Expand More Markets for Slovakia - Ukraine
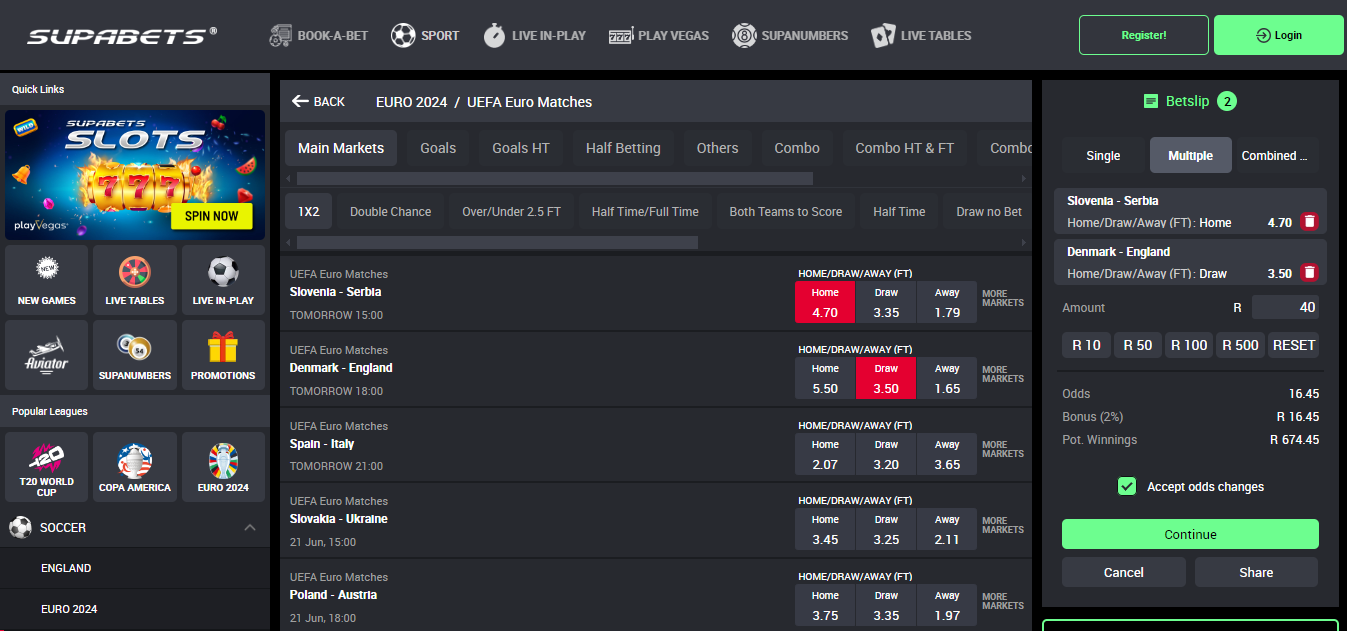Viewport: 1347px width, 631px height. click(x=1002, y=525)
